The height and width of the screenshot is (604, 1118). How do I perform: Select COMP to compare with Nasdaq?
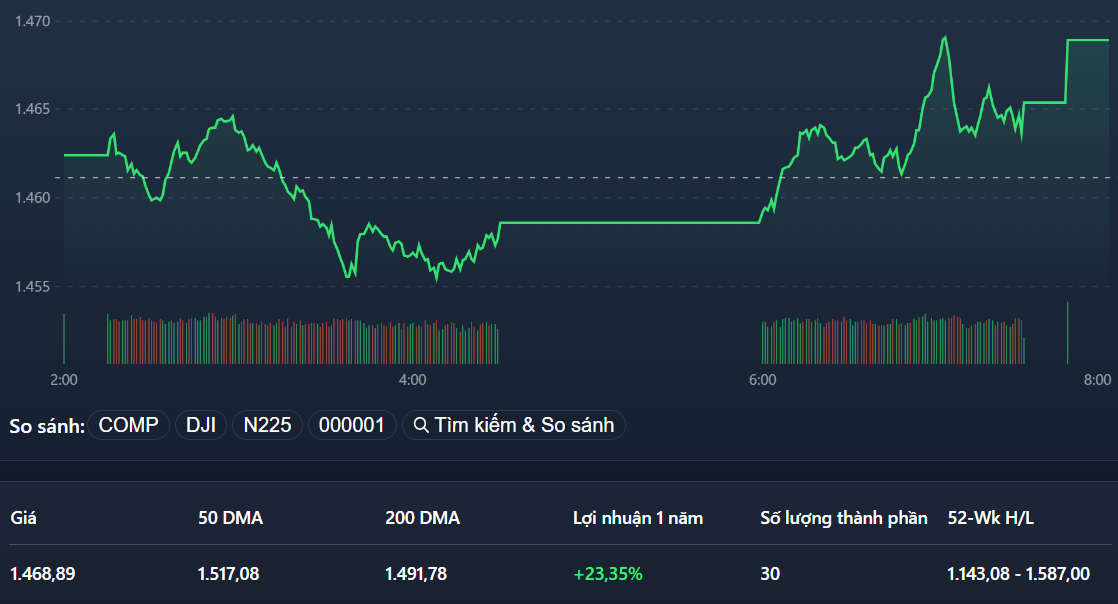(x=128, y=424)
